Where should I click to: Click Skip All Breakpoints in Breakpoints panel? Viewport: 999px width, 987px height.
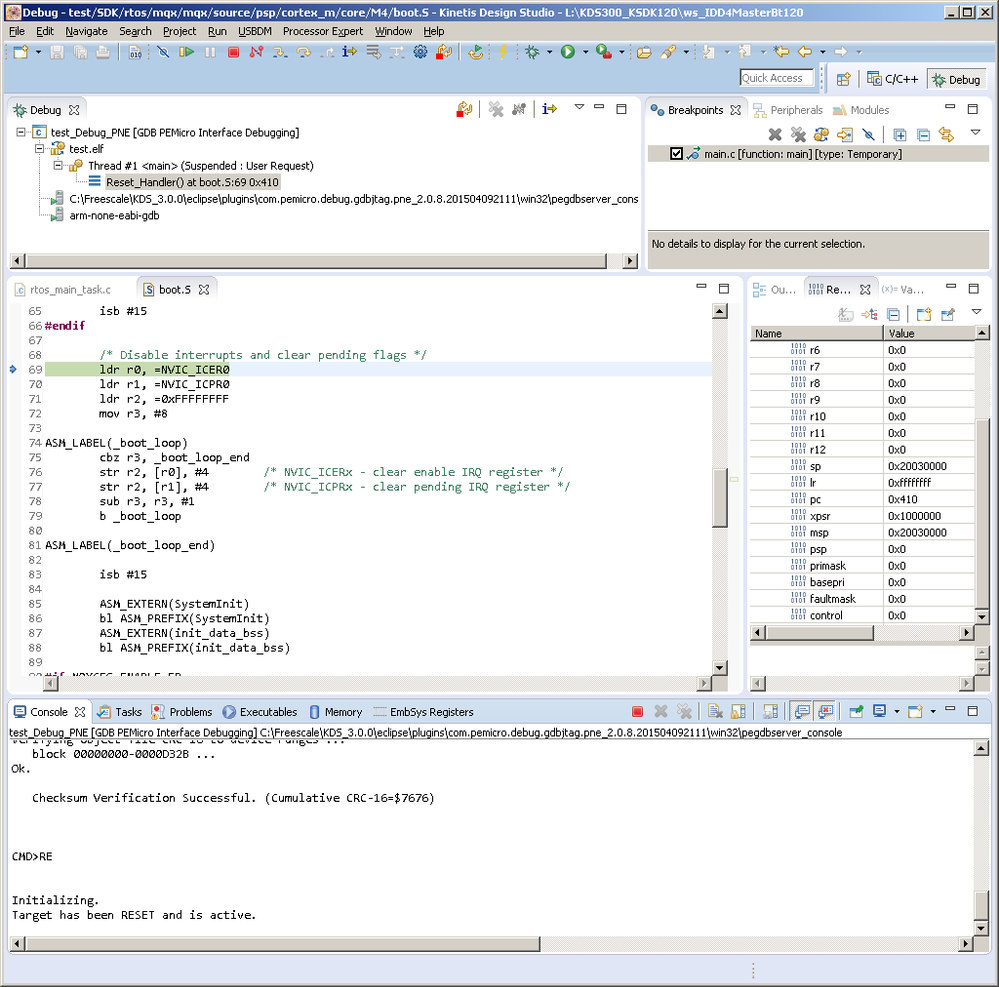coord(869,134)
